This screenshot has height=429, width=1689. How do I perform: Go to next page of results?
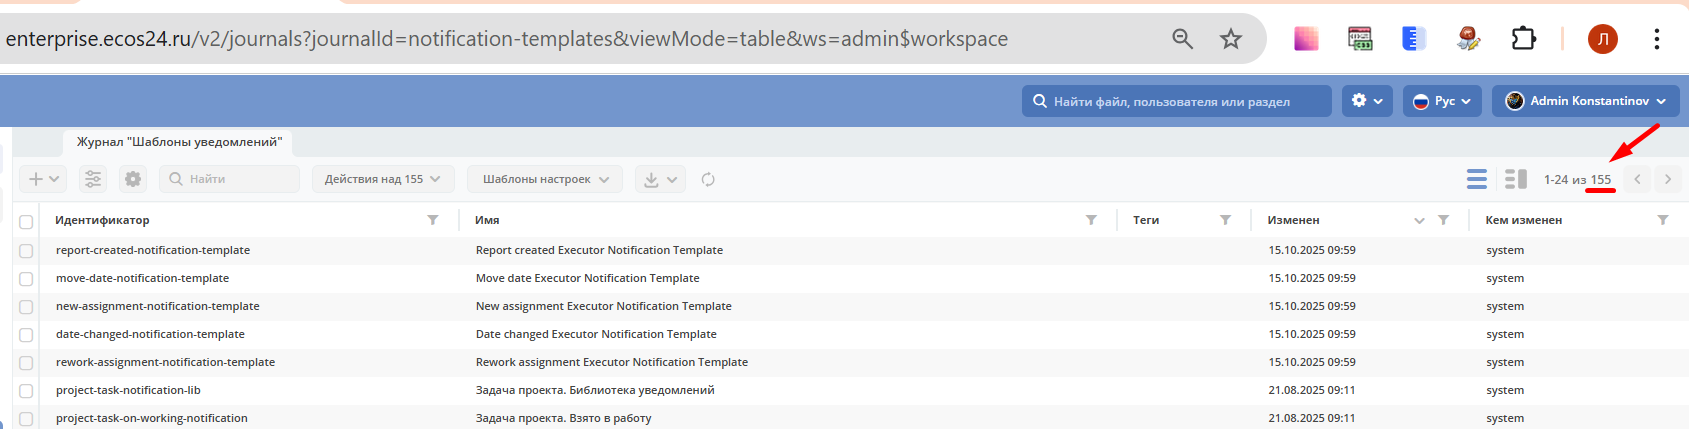[x=1667, y=180]
